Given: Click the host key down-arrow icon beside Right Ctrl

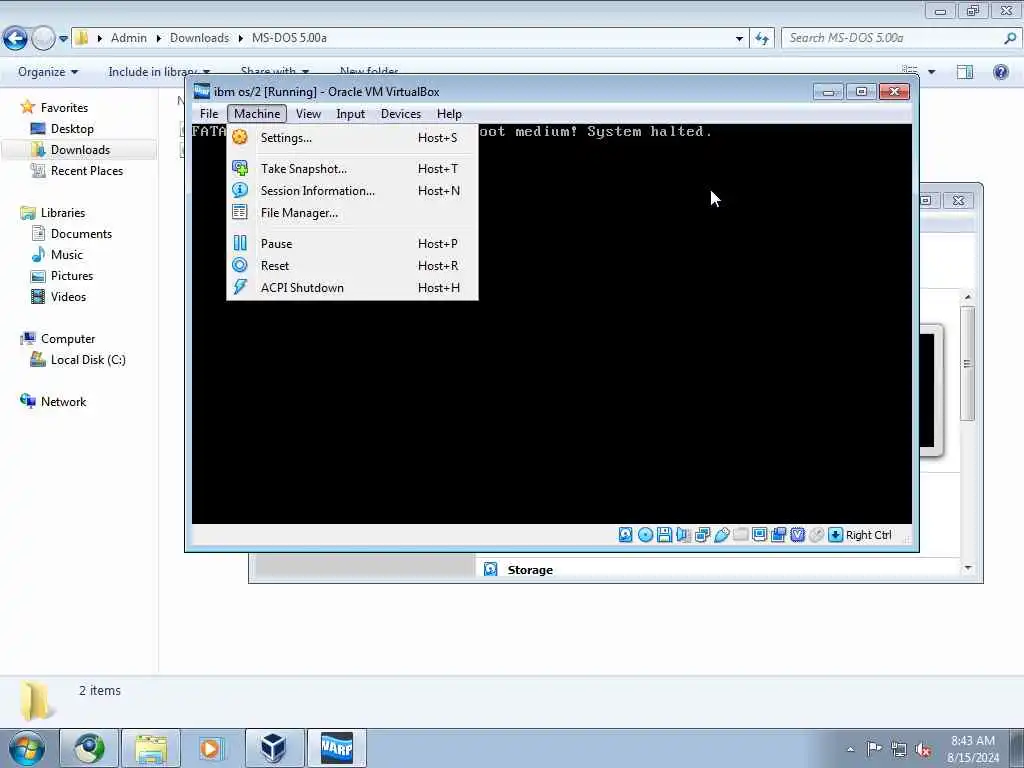Looking at the screenshot, I should coord(835,535).
